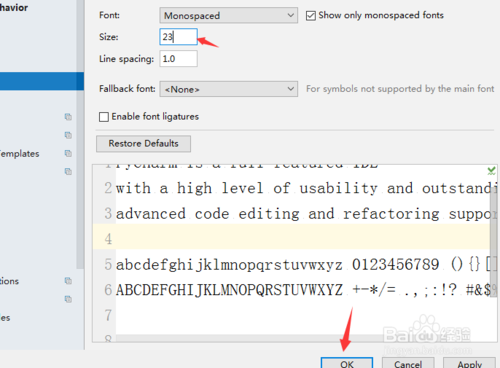This screenshot has width=500, height=368.
Task: Select the 'tions' settings tree item
Action: click(x=9, y=281)
